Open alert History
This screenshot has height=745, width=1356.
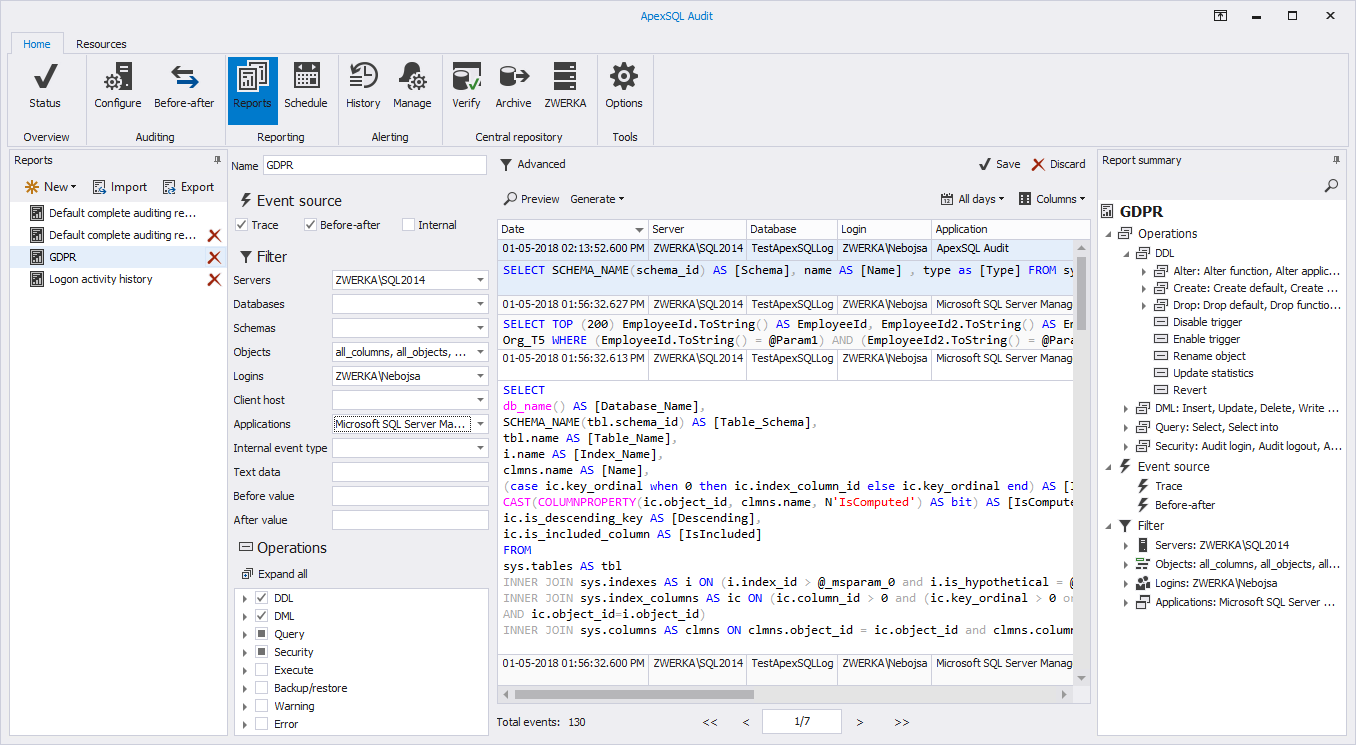point(363,85)
